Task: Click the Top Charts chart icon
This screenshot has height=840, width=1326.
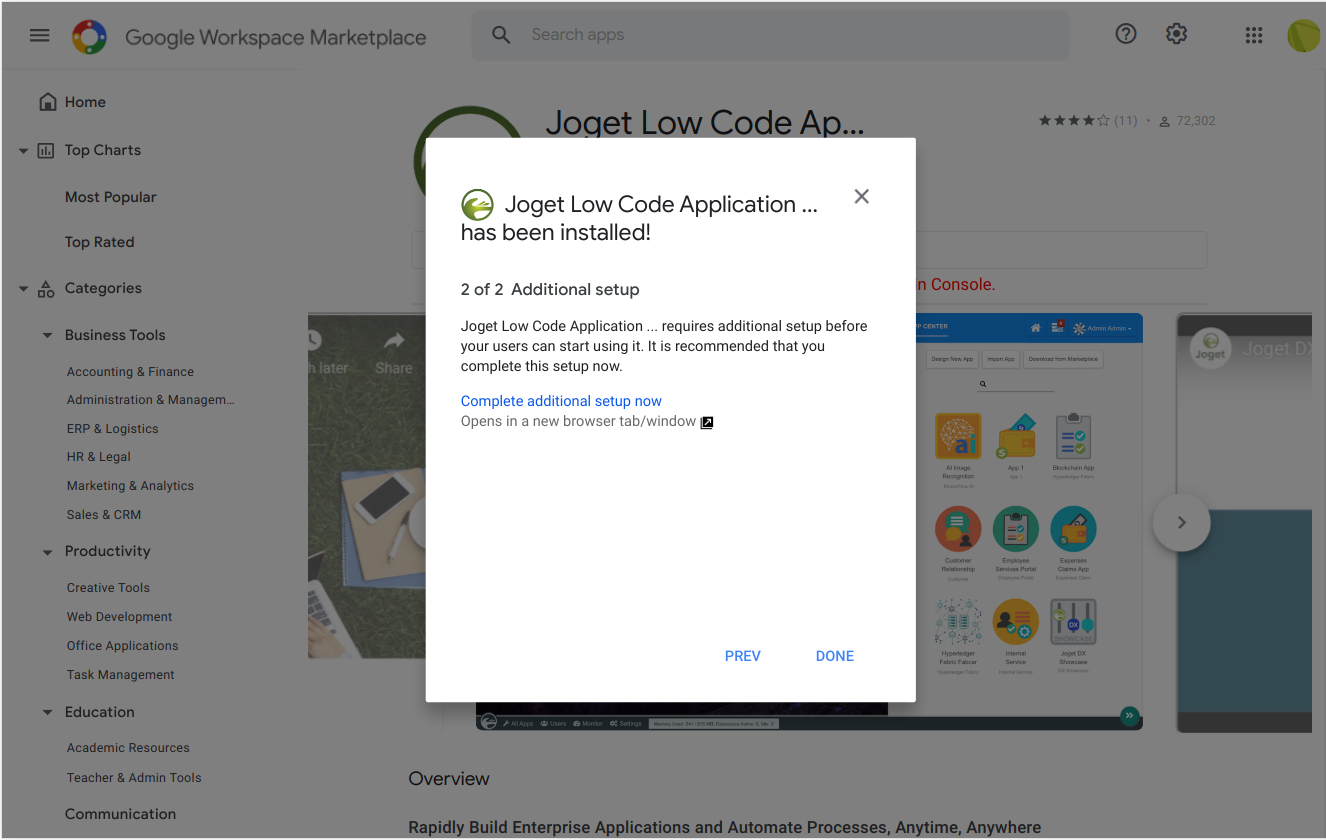Action: pyautogui.click(x=46, y=151)
